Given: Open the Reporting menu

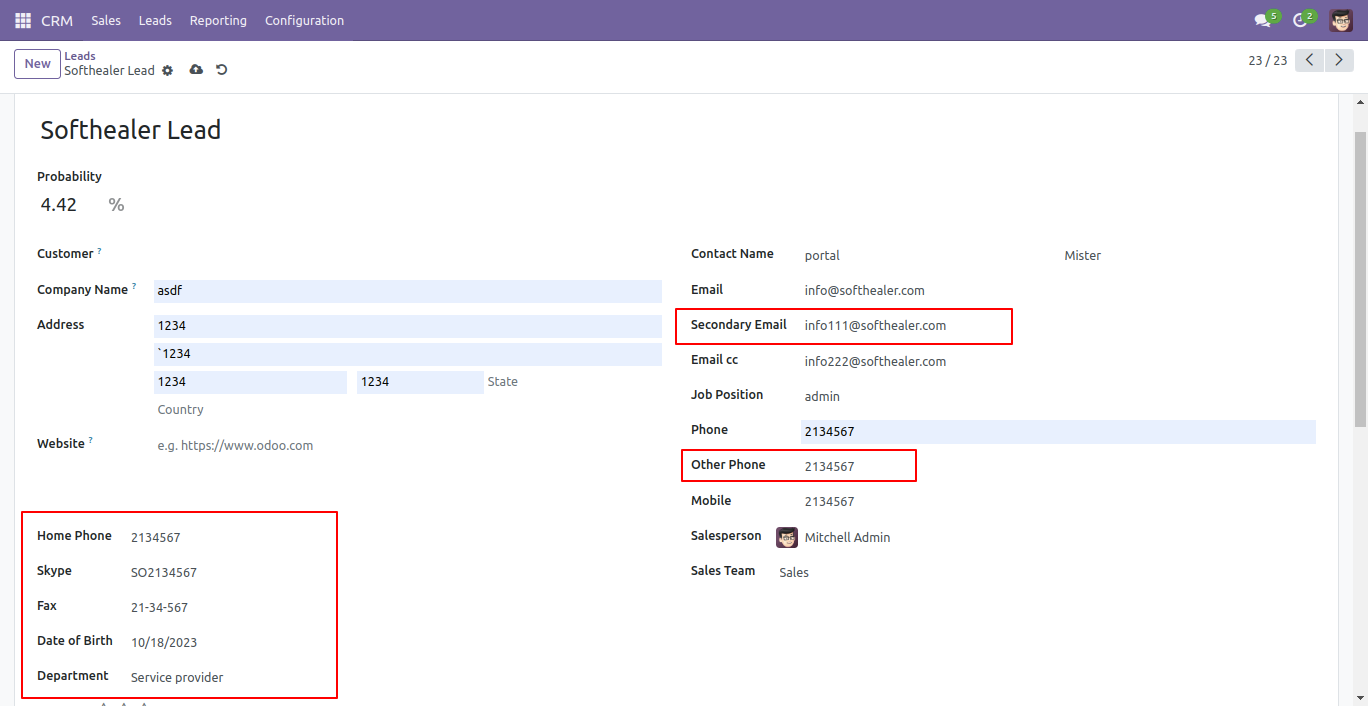Looking at the screenshot, I should [218, 20].
